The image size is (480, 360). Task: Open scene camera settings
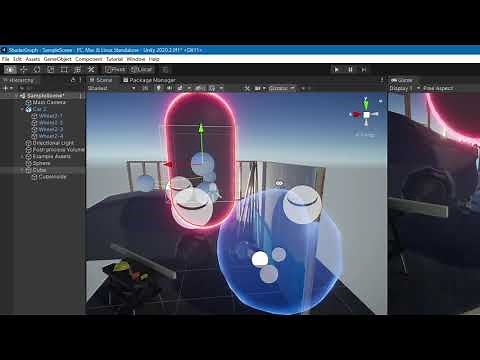point(257,88)
